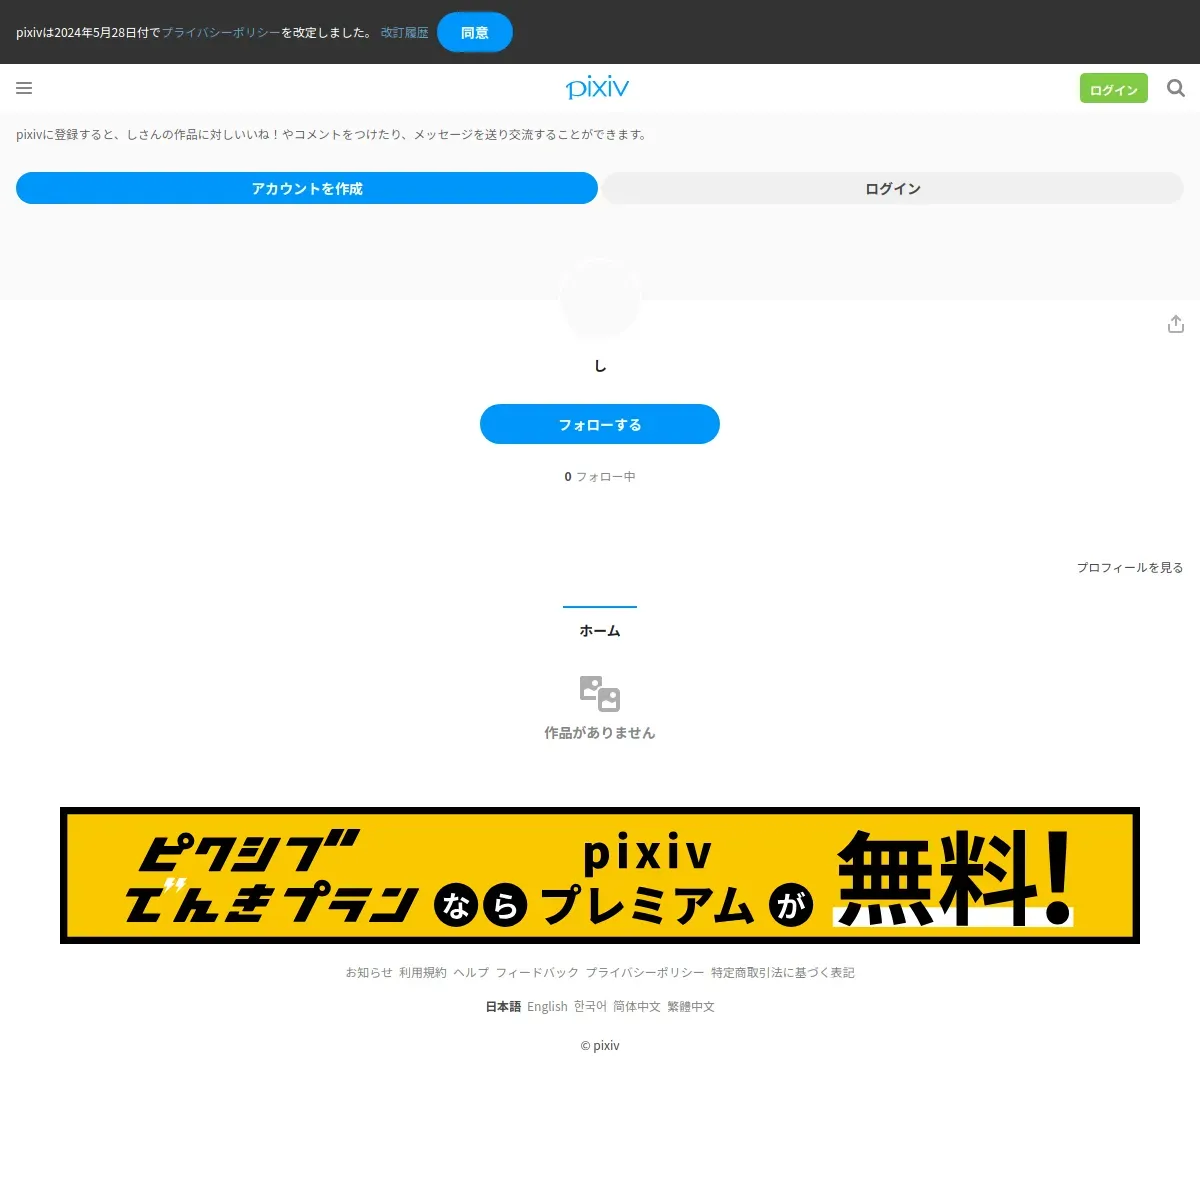
Task: Open search with the magnifier icon
Action: tap(1176, 88)
